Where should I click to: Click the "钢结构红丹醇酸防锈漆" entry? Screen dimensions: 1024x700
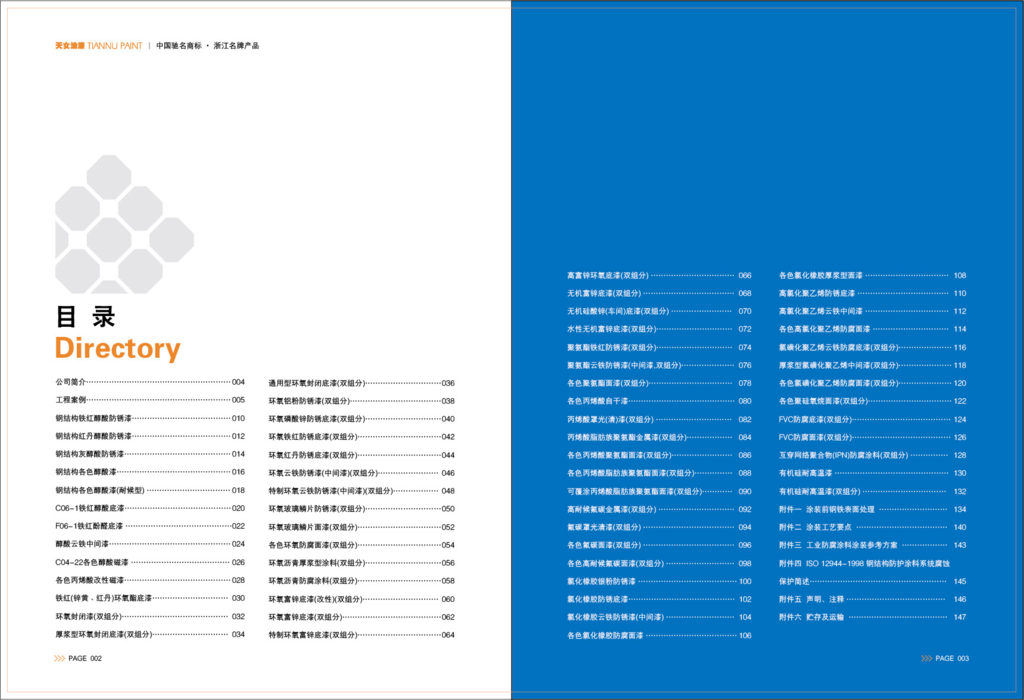pyautogui.click(x=150, y=436)
